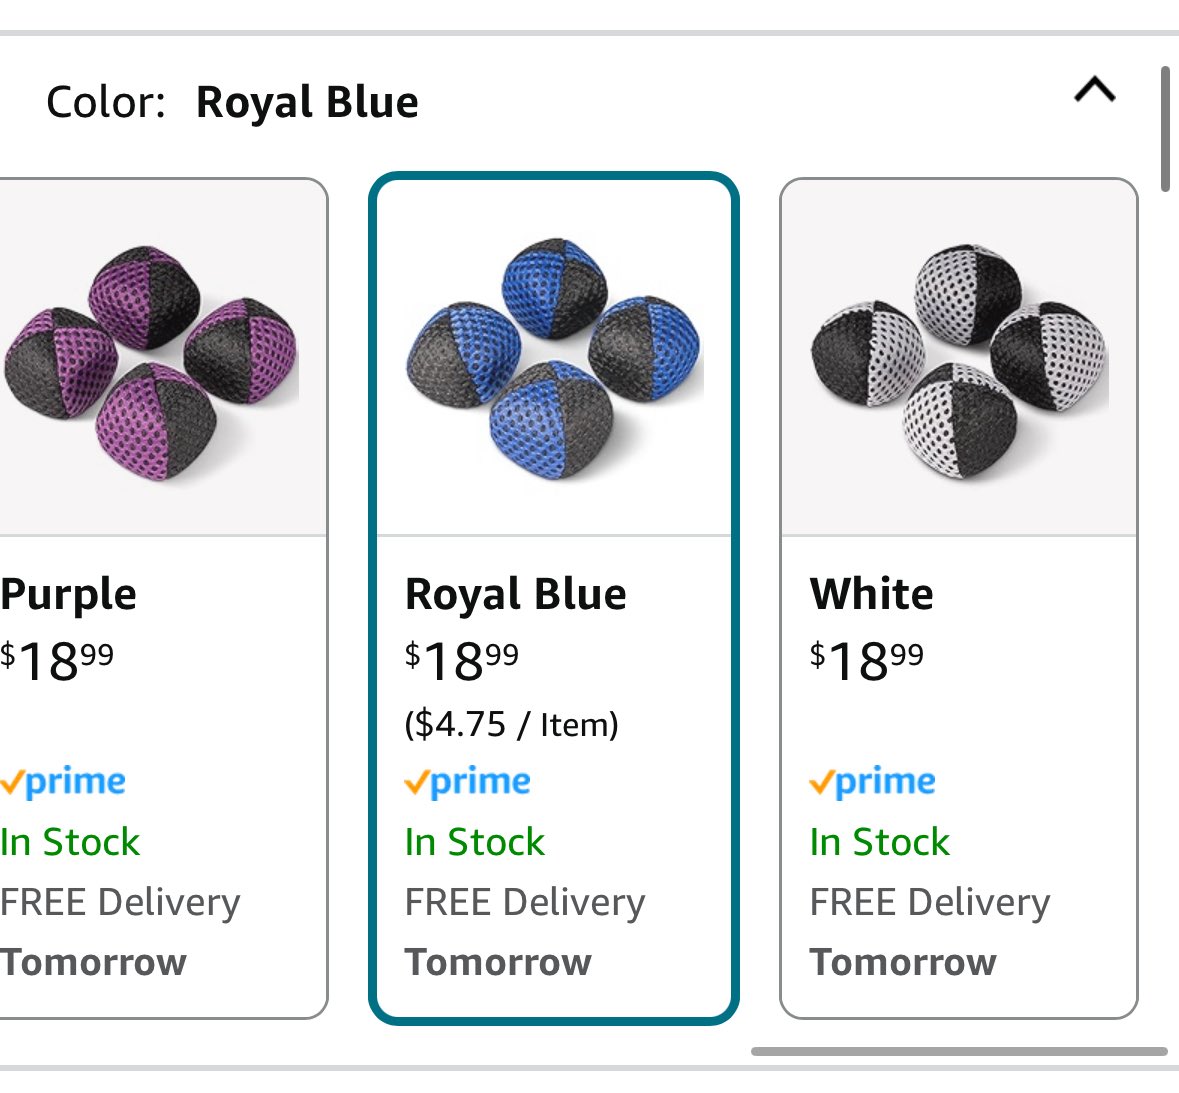Click the Prime logo under White

(x=872, y=782)
